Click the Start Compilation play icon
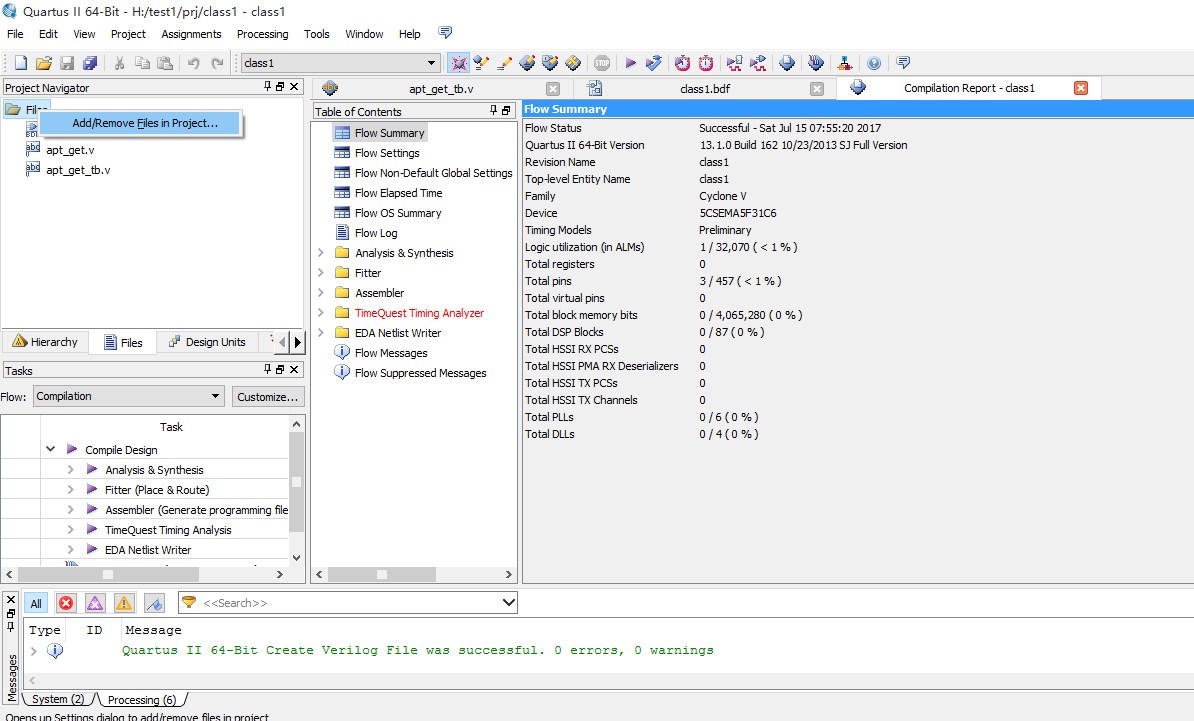 pyautogui.click(x=631, y=63)
